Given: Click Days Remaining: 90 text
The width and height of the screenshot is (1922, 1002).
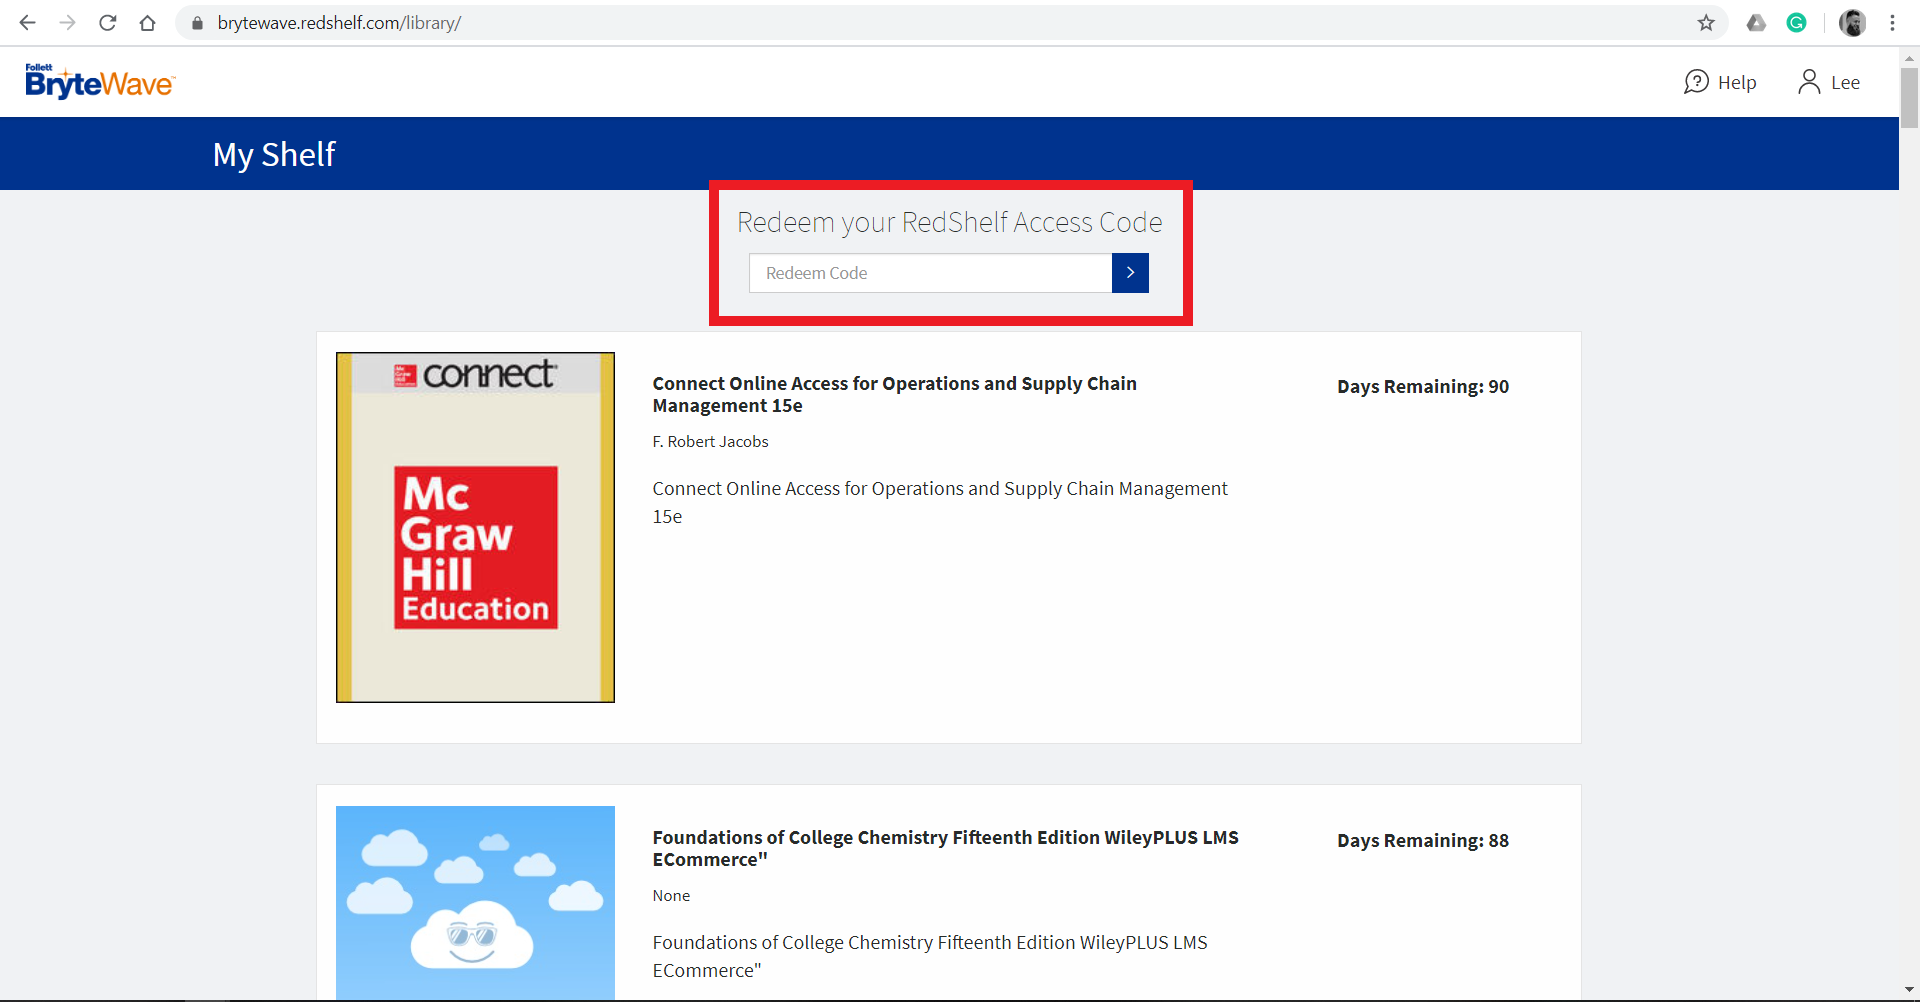Looking at the screenshot, I should pyautogui.click(x=1423, y=386).
